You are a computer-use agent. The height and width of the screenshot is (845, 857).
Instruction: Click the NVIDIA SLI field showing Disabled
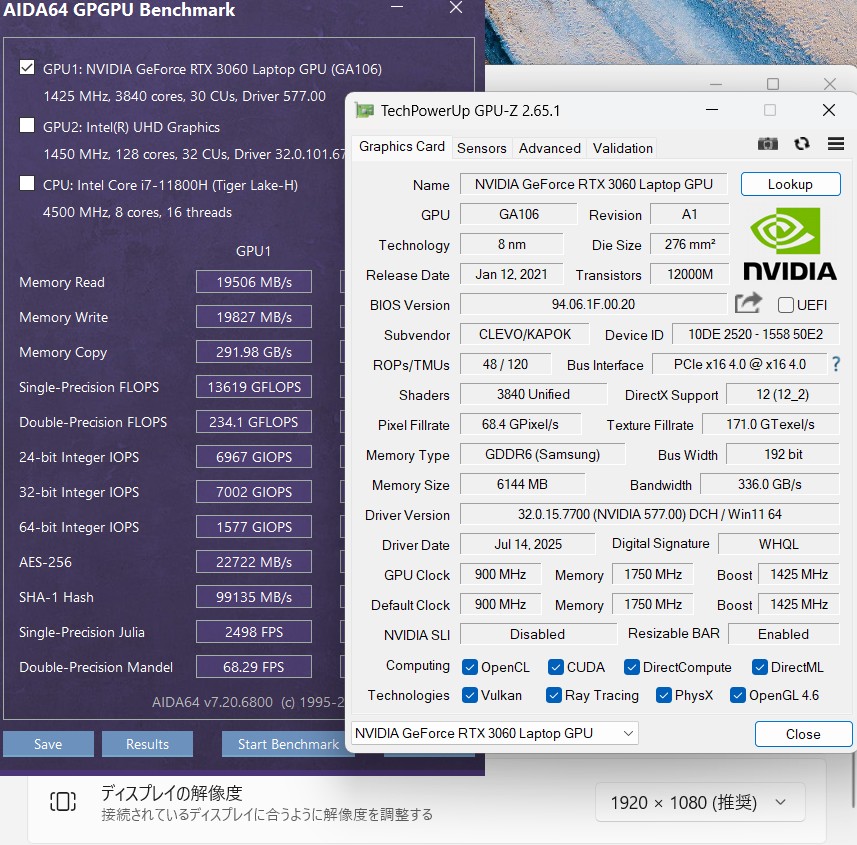tap(538, 634)
